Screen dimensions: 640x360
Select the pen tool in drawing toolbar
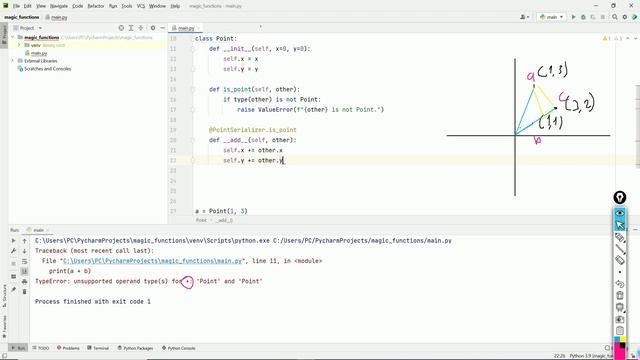pos(620,237)
